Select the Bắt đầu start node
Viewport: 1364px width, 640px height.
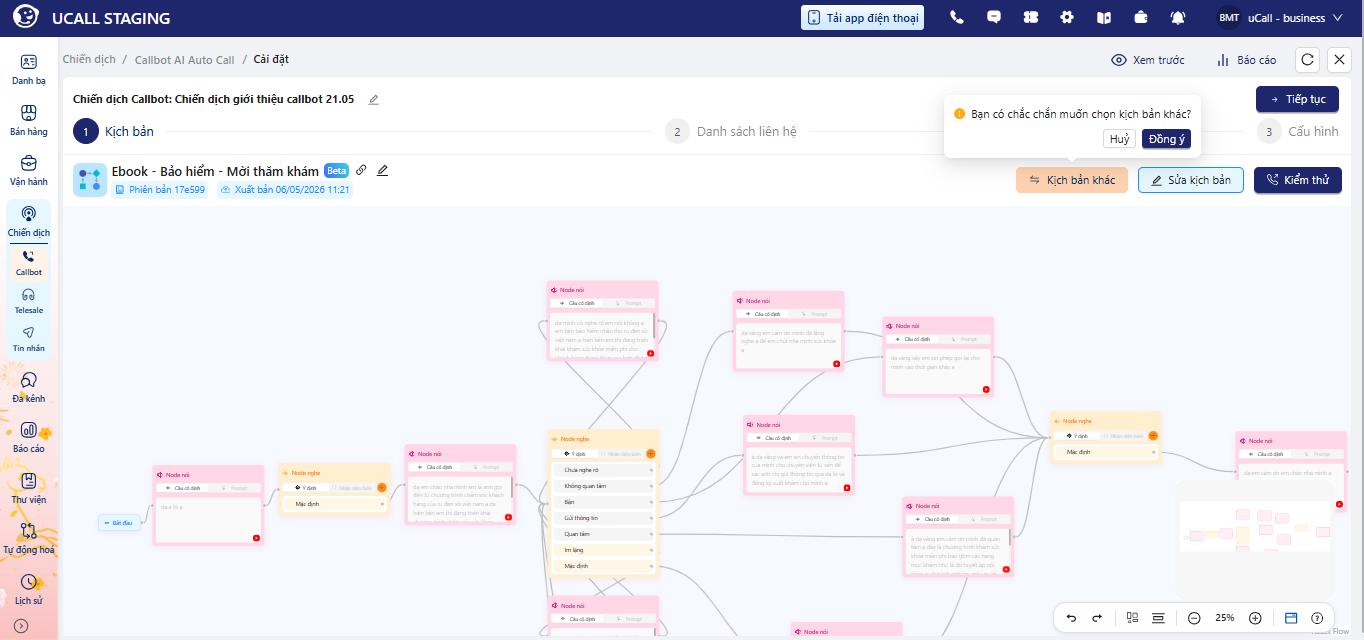(119, 523)
